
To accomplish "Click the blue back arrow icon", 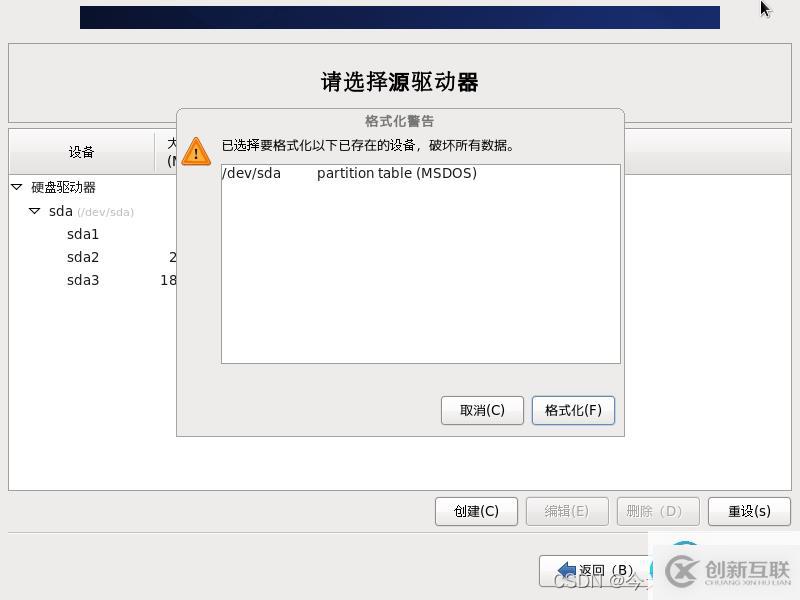I will tap(566, 570).
